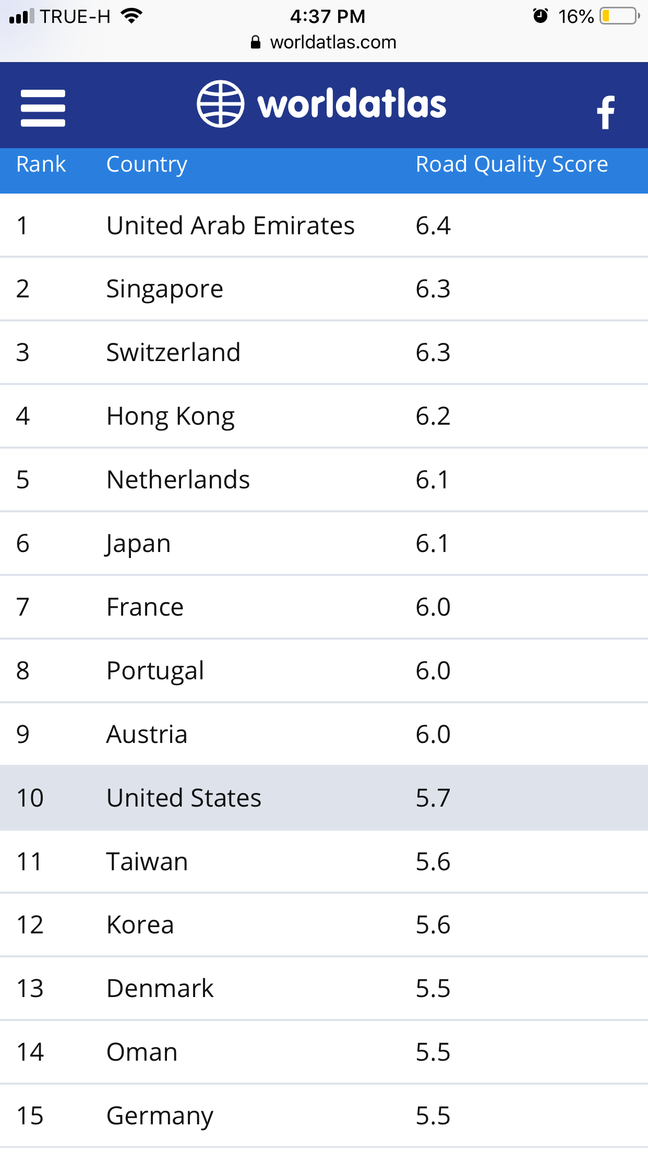Tap the Wi-Fi status icon

(x=132, y=15)
